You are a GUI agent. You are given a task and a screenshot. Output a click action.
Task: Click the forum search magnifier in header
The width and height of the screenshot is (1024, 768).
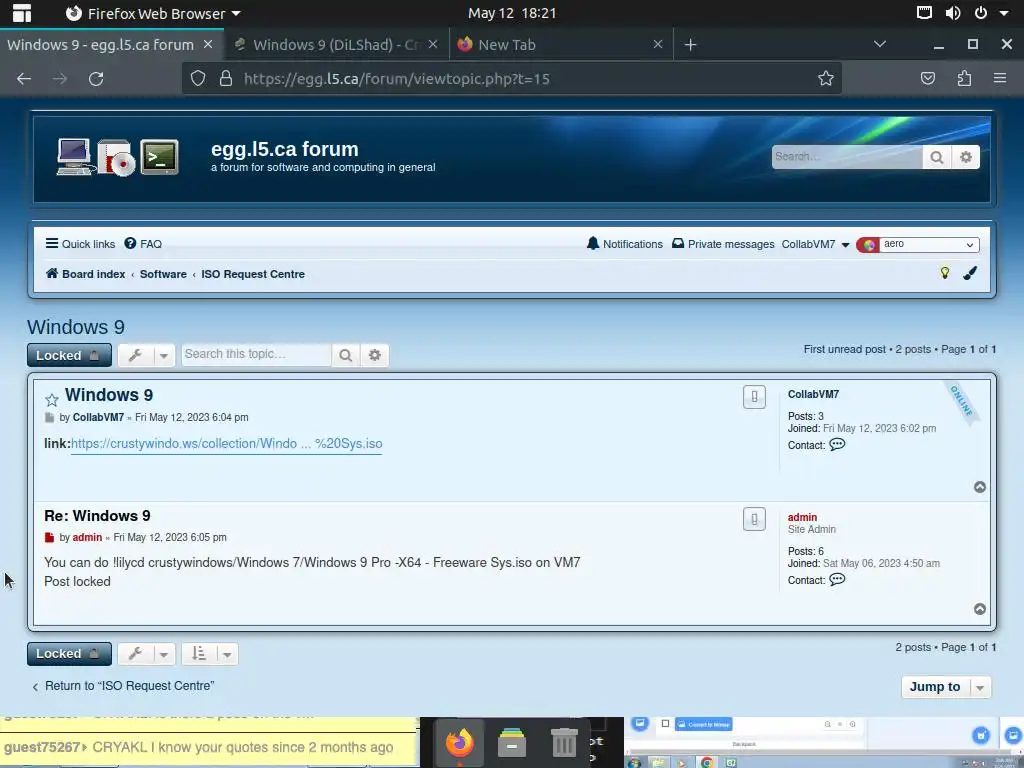936,157
